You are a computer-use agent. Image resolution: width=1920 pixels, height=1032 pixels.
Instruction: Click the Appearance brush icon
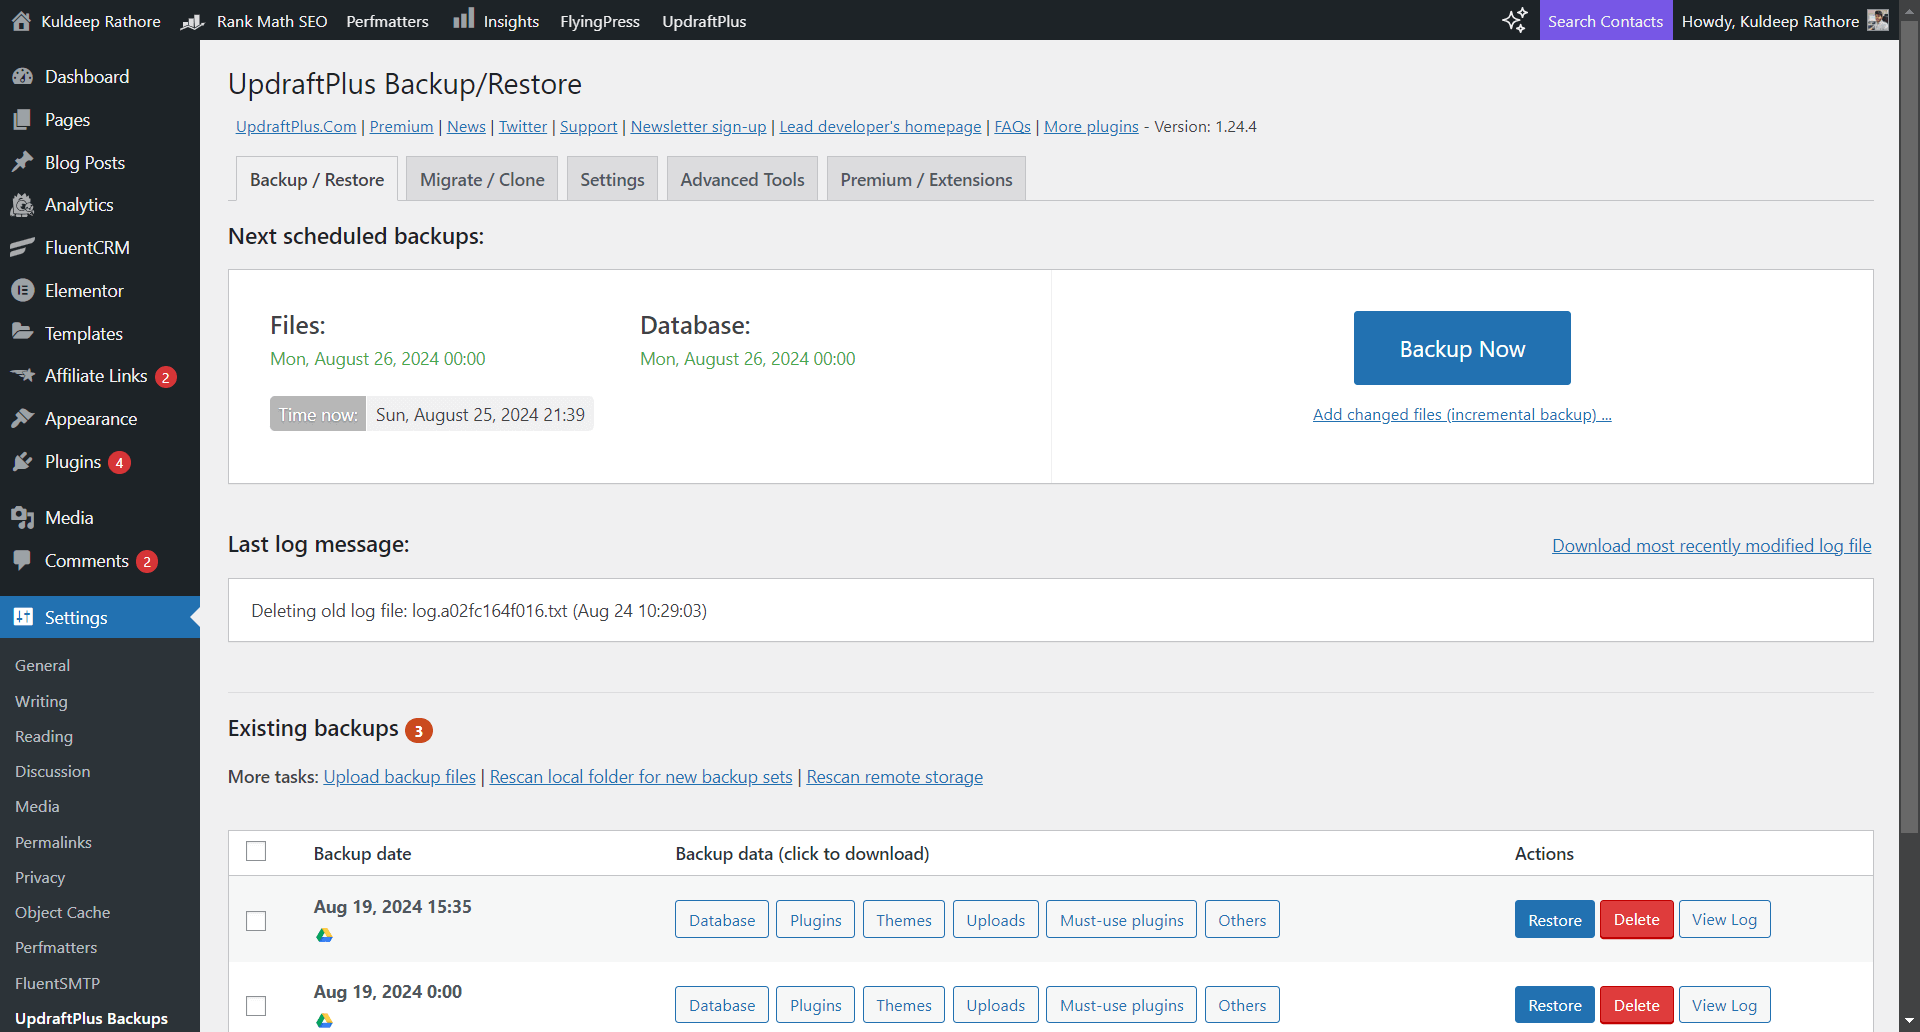[23, 419]
